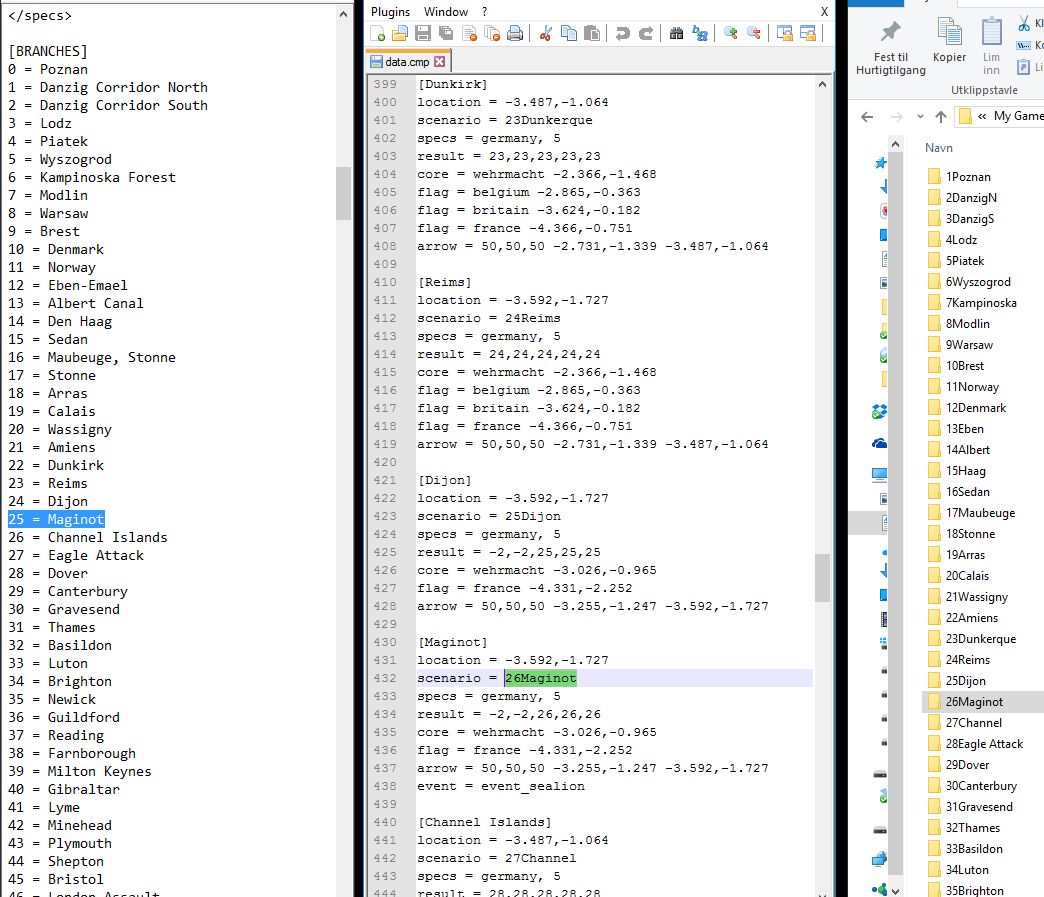Switch to the data.cmp tab
This screenshot has width=1044, height=897.
[407, 62]
